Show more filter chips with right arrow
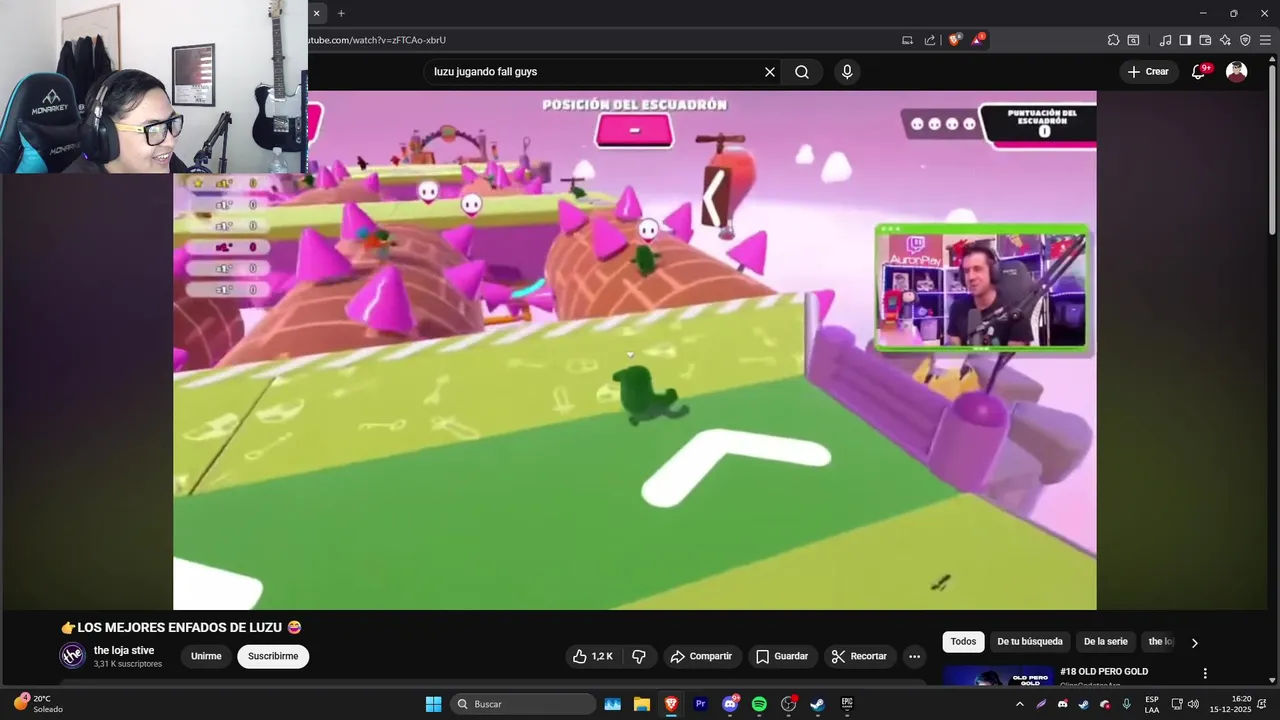1280x720 pixels. 1194,642
